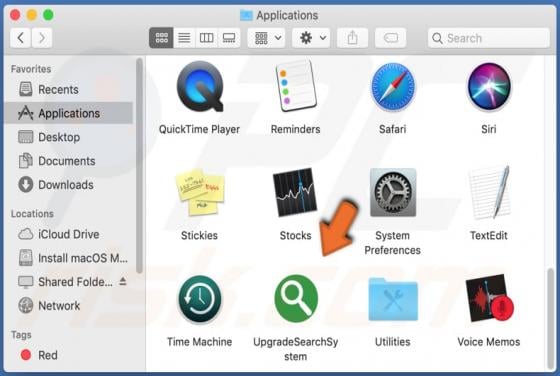Select the Red tag in sidebar
The height and width of the screenshot is (376, 560).
[x=68, y=355]
